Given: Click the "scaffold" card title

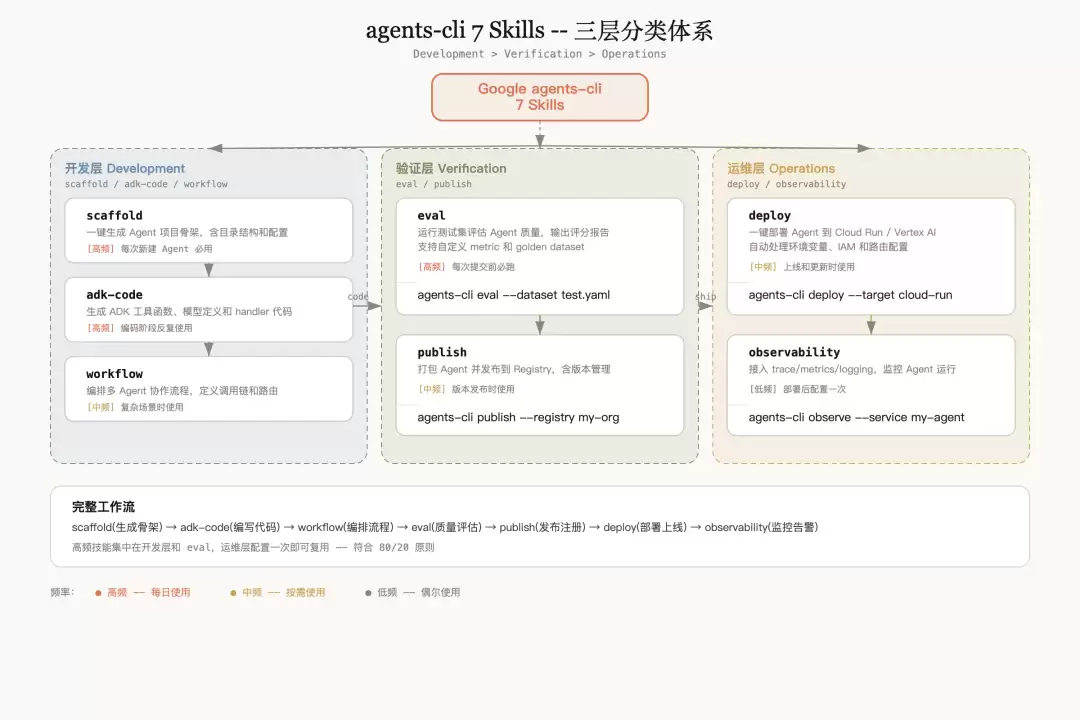Looking at the screenshot, I should click(114, 216).
